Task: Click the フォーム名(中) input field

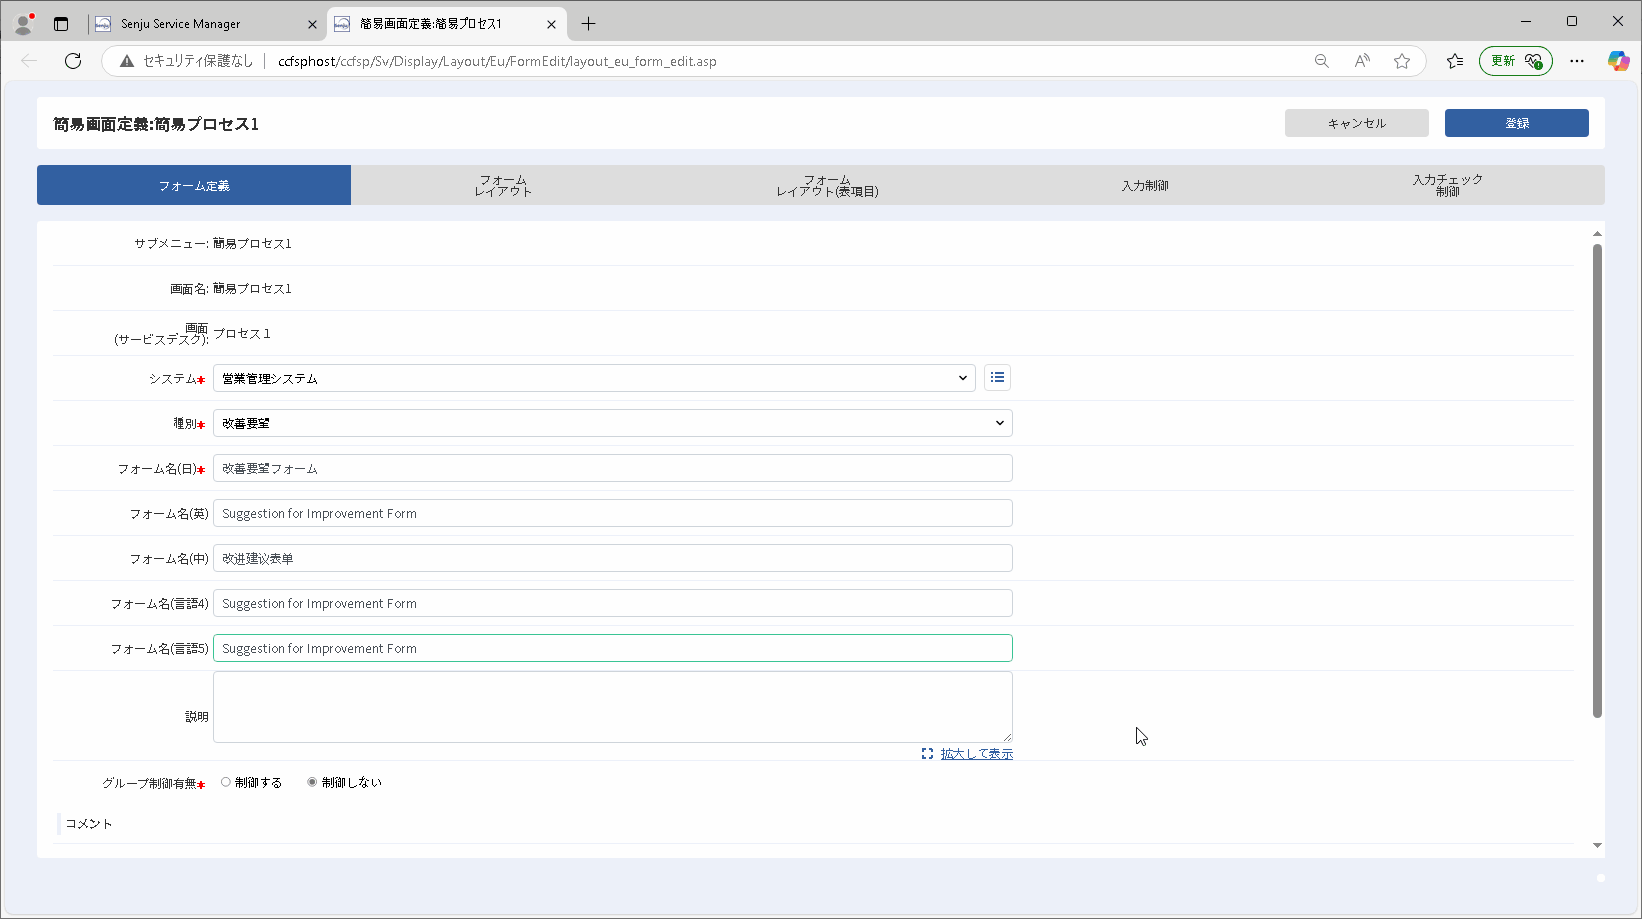Action: [613, 558]
